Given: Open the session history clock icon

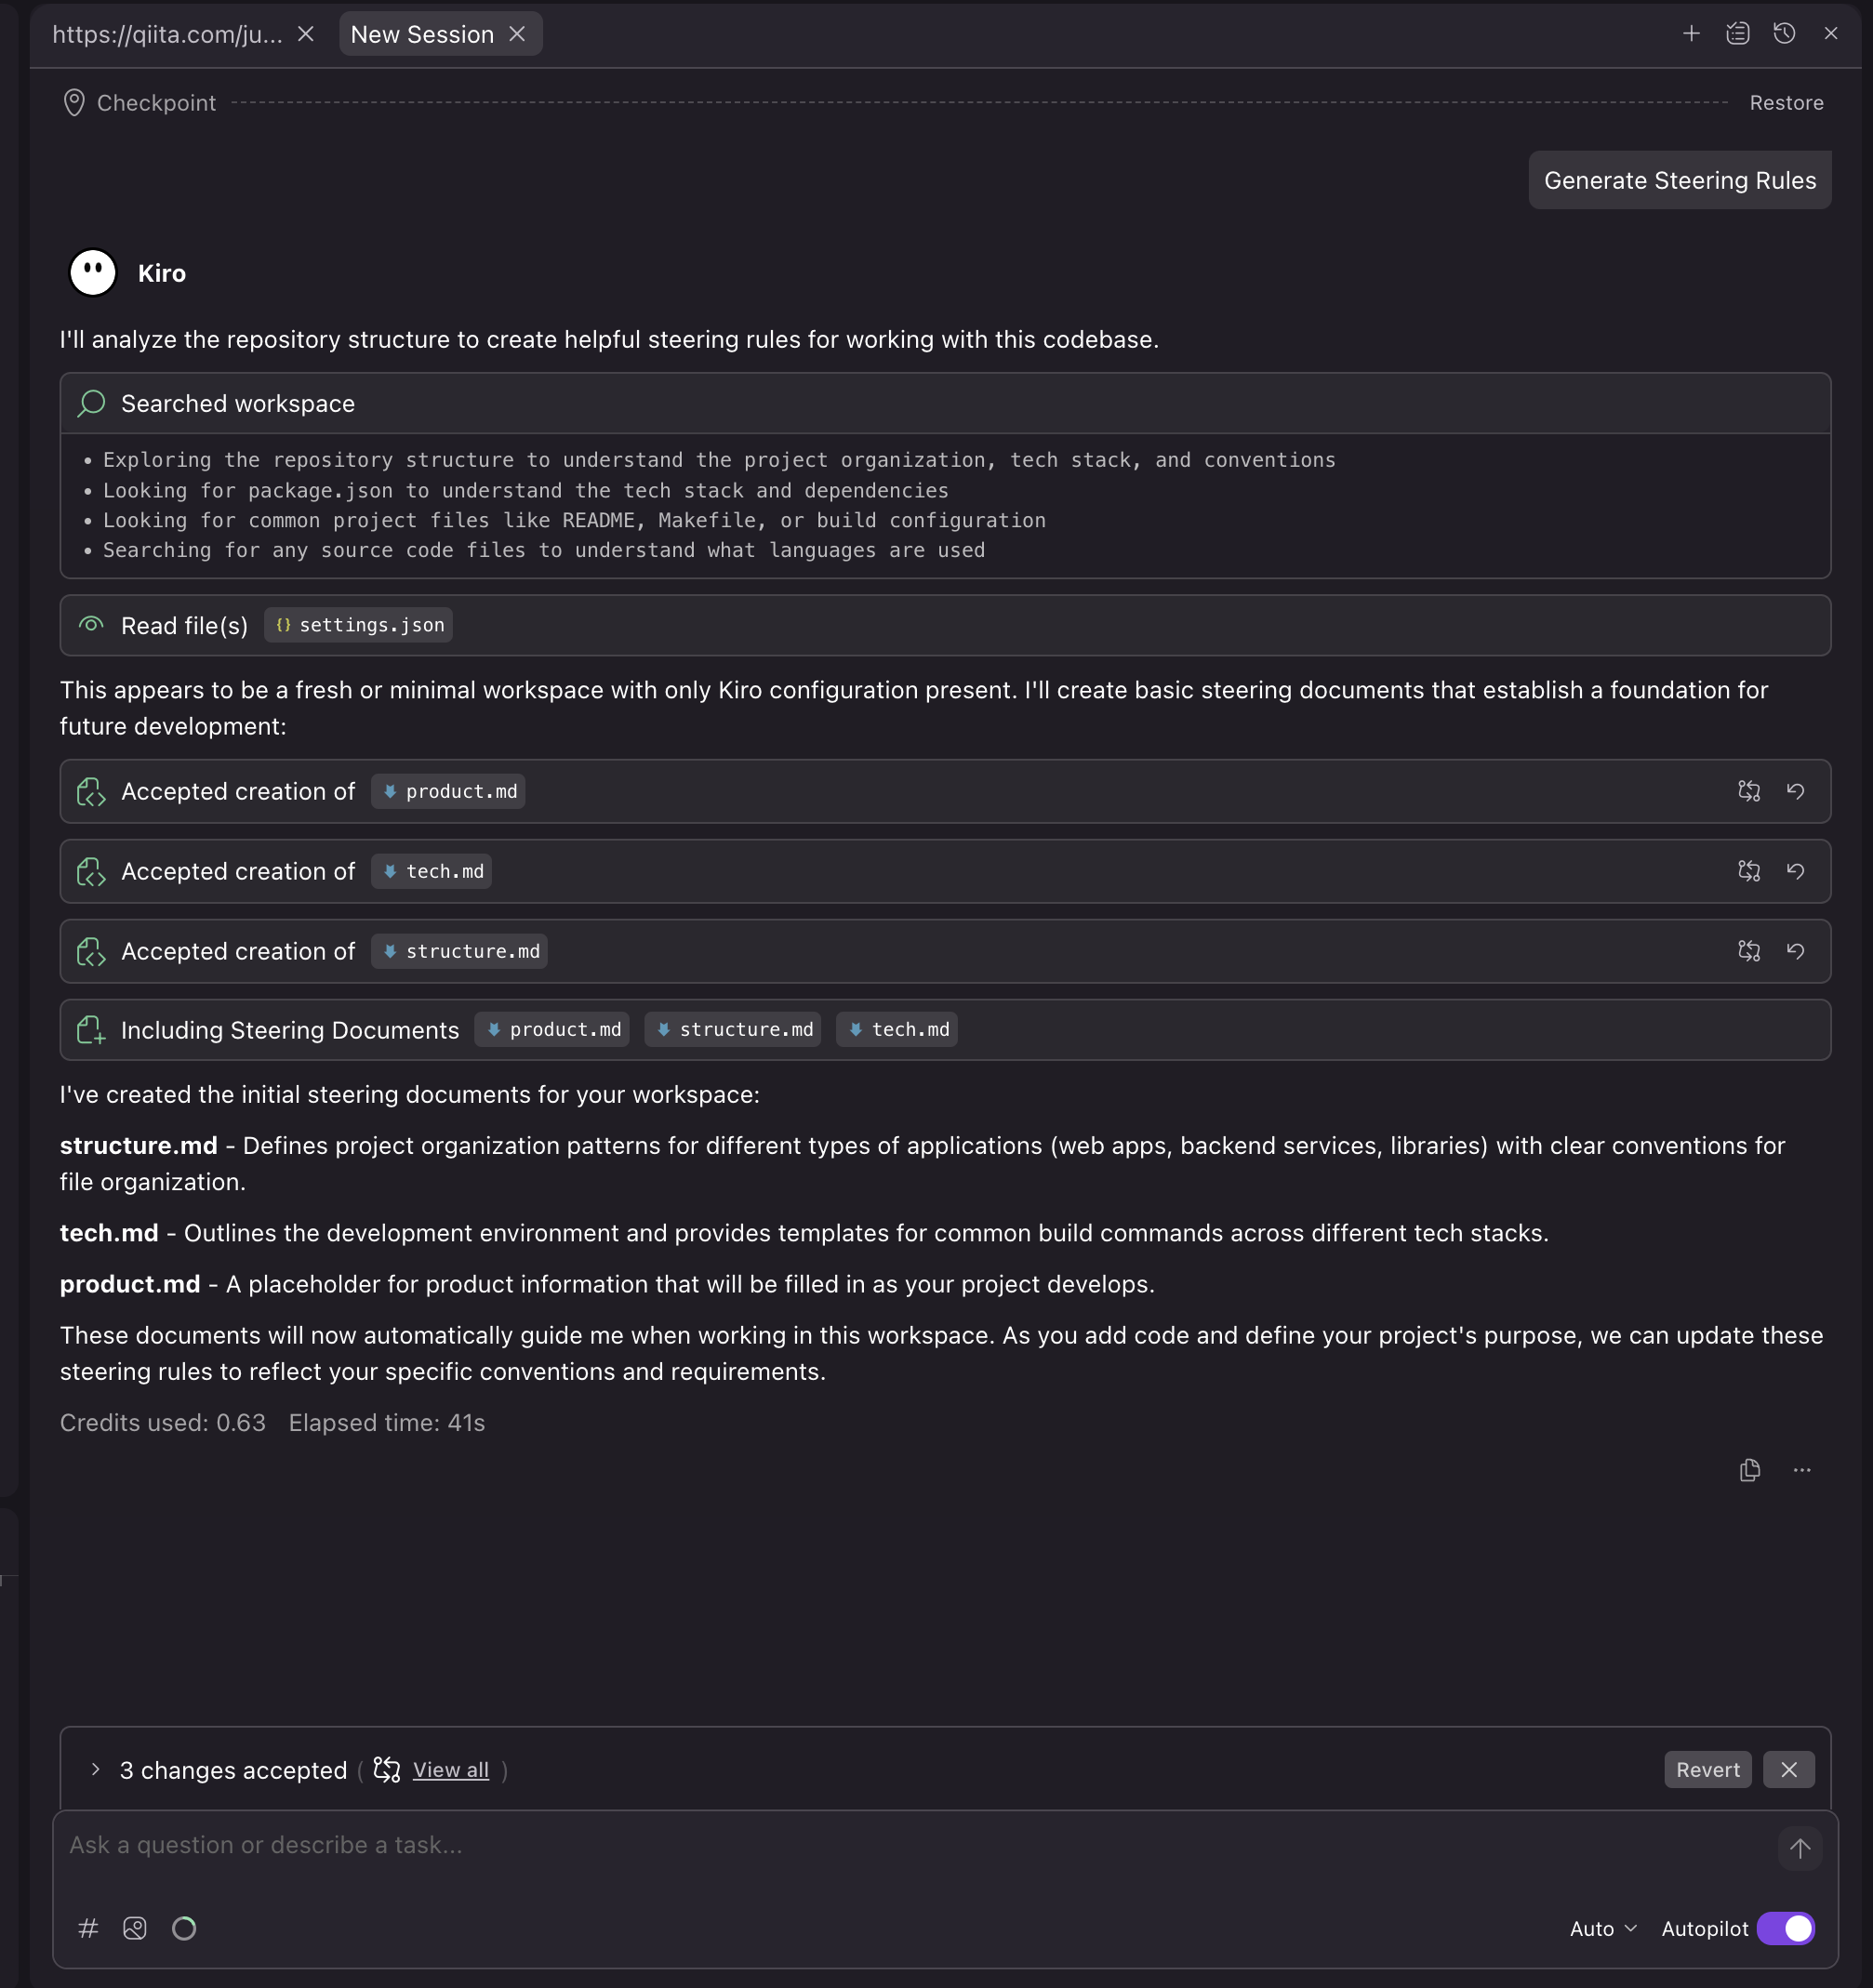Looking at the screenshot, I should click(x=1784, y=34).
